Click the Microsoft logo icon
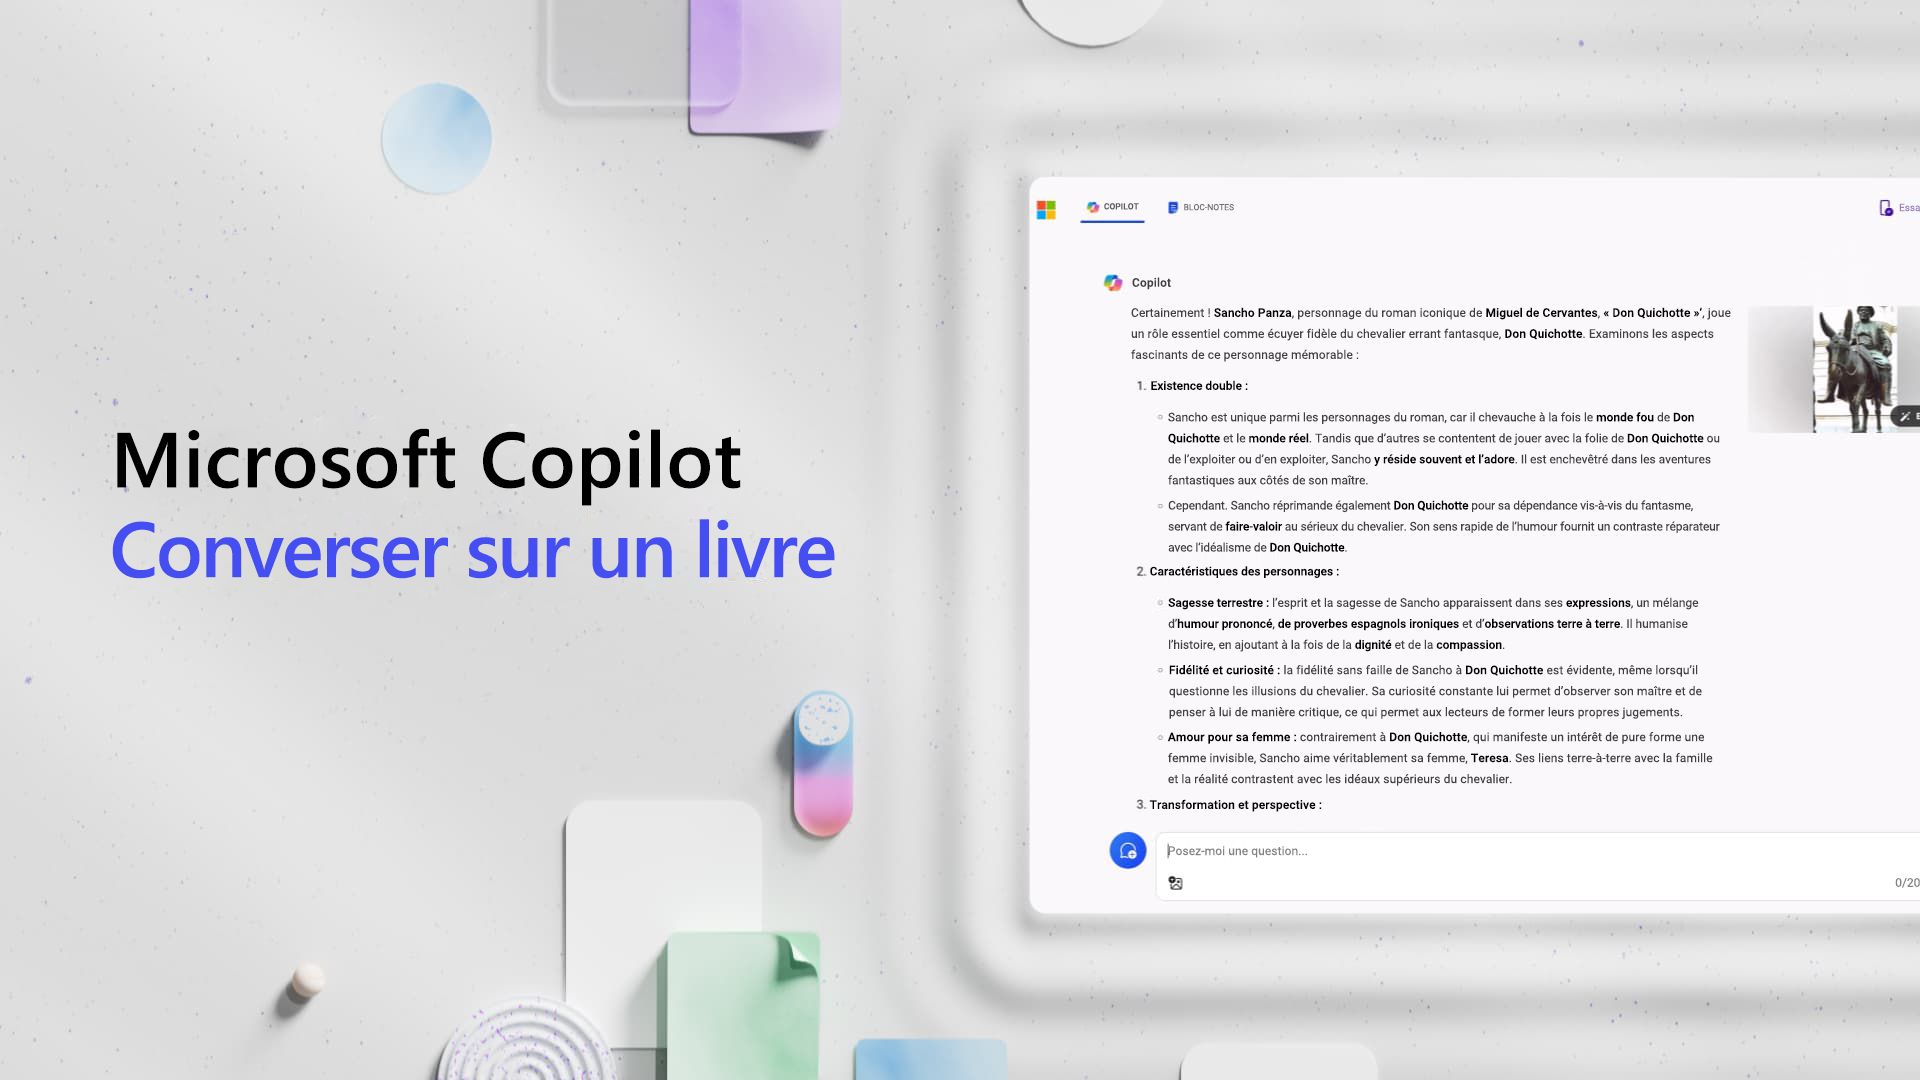 pyautogui.click(x=1046, y=207)
